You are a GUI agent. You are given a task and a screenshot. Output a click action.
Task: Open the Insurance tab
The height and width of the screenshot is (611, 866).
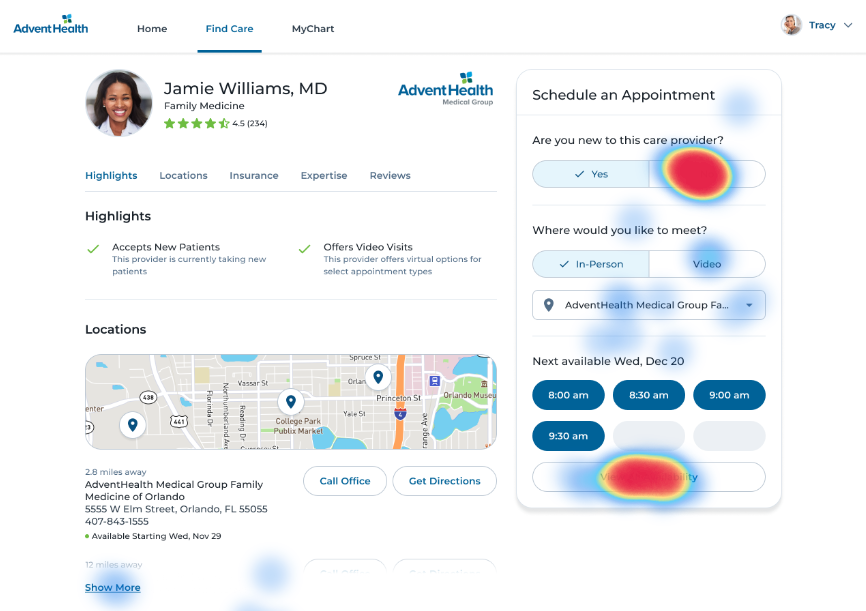coord(254,176)
